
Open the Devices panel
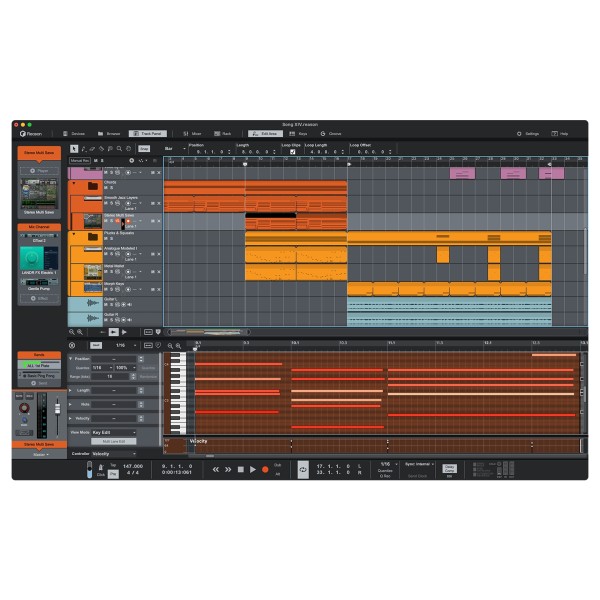pos(74,134)
